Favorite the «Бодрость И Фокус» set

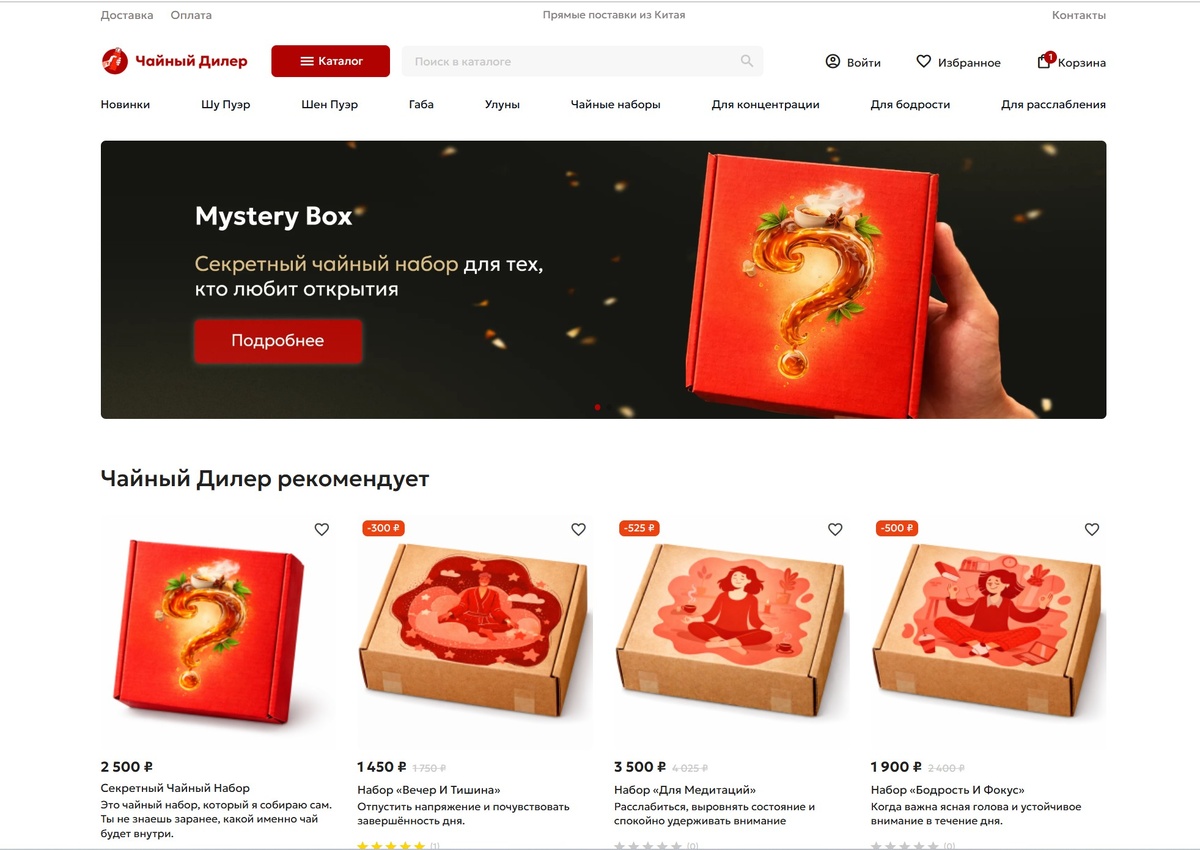(x=1092, y=530)
